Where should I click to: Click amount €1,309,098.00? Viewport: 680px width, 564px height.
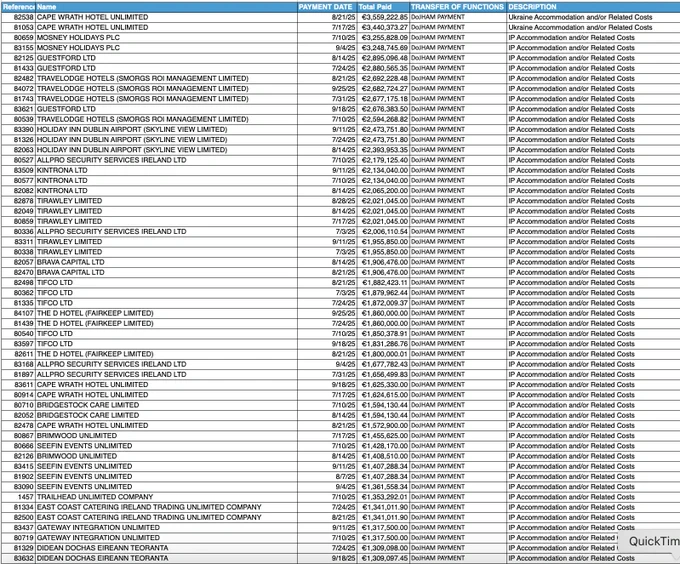pyautogui.click(x=385, y=548)
